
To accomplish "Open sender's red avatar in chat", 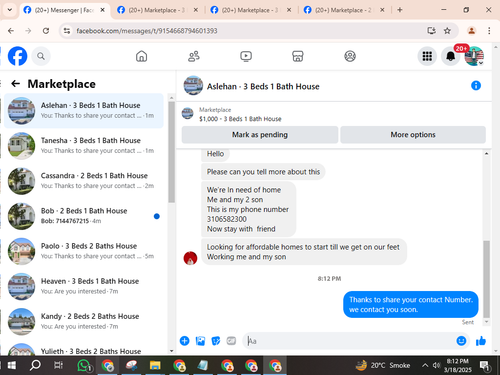I will (190, 258).
